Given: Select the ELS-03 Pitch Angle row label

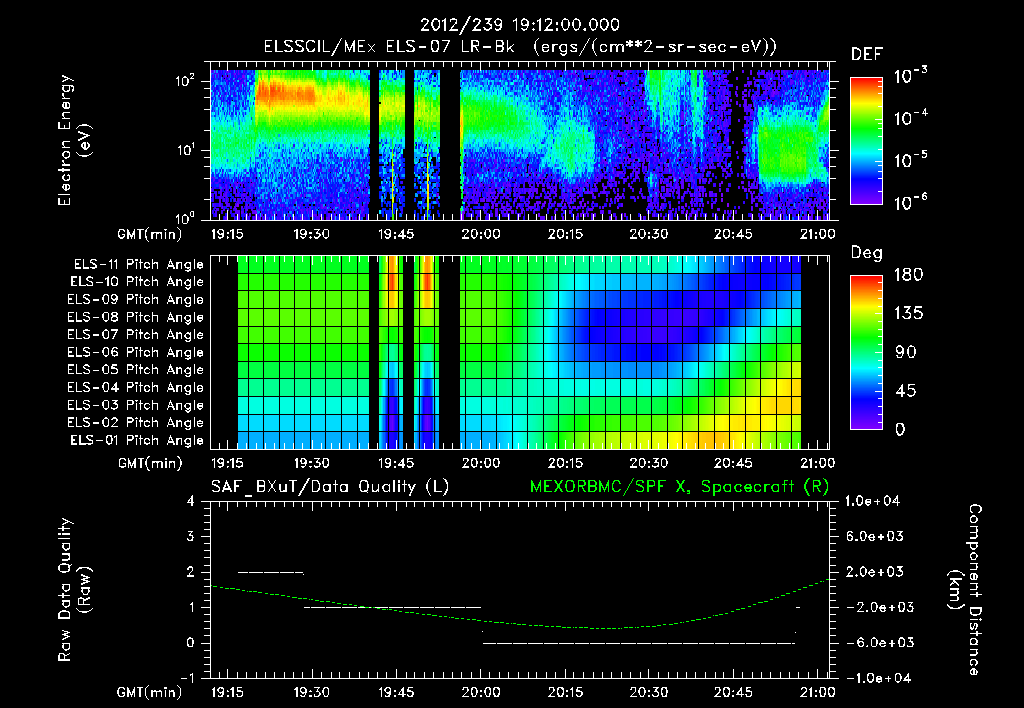Looking at the screenshot, I should (136, 405).
